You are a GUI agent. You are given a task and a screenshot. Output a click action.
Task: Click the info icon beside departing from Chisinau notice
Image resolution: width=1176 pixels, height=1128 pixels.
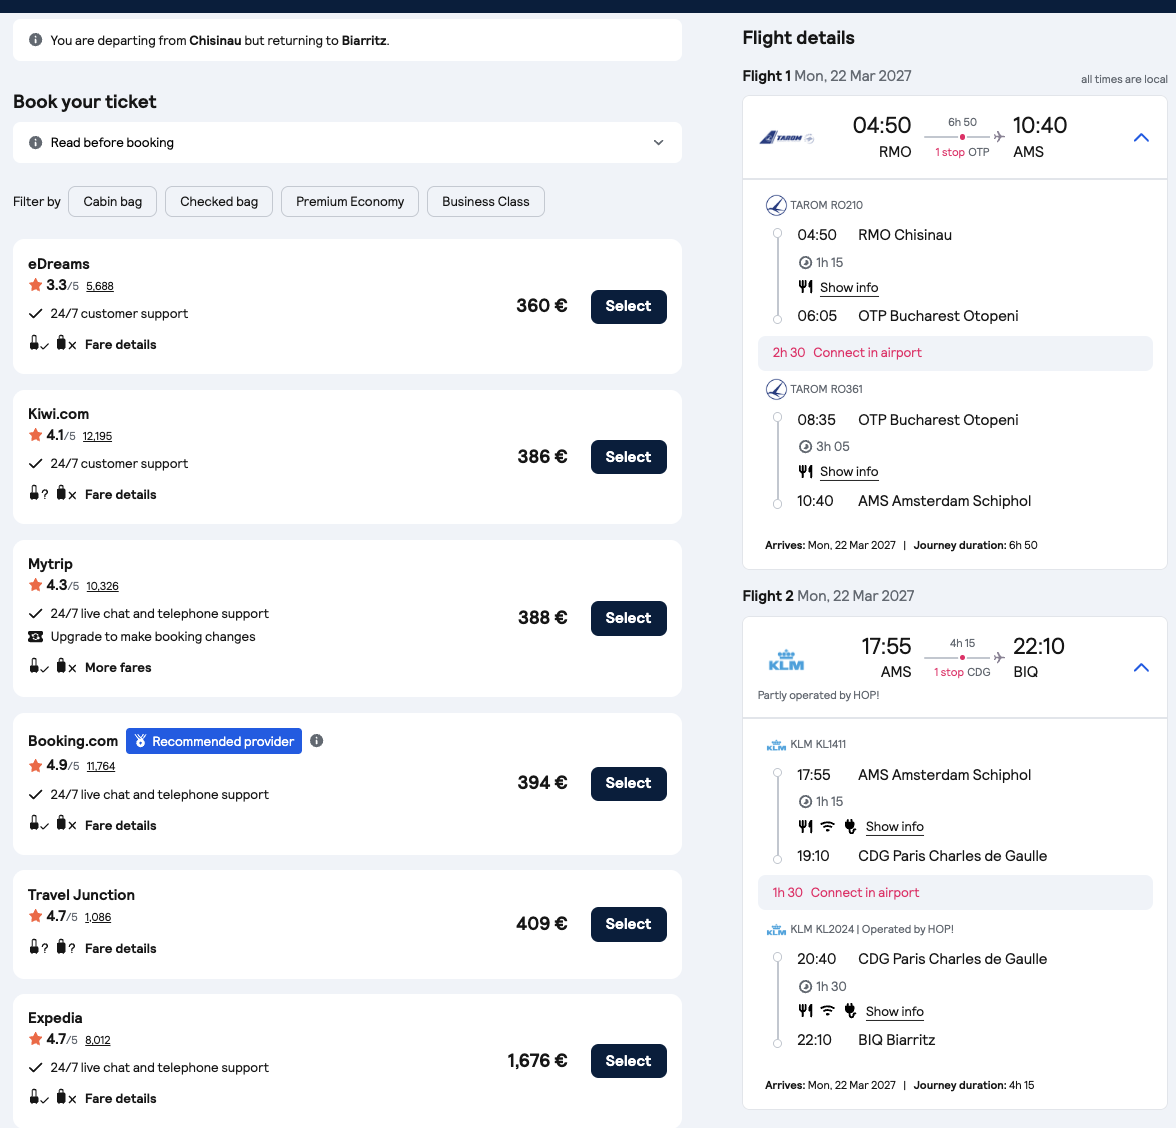pos(35,40)
